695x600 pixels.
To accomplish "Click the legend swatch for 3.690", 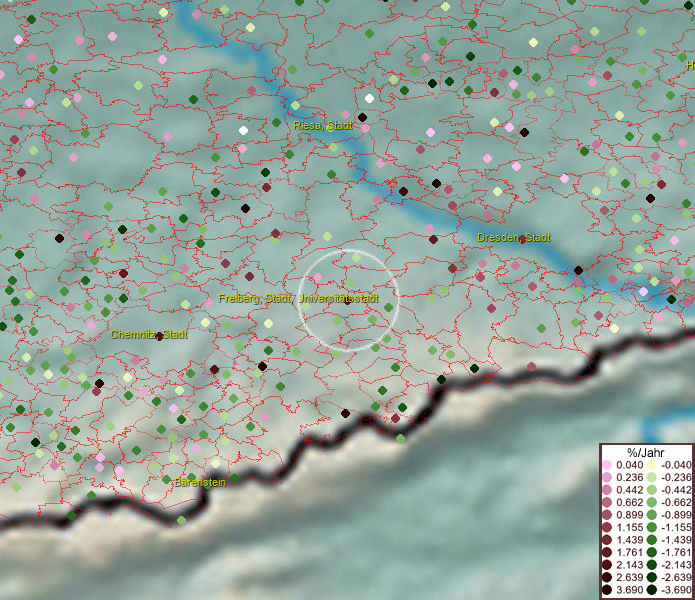I will pos(607,590).
